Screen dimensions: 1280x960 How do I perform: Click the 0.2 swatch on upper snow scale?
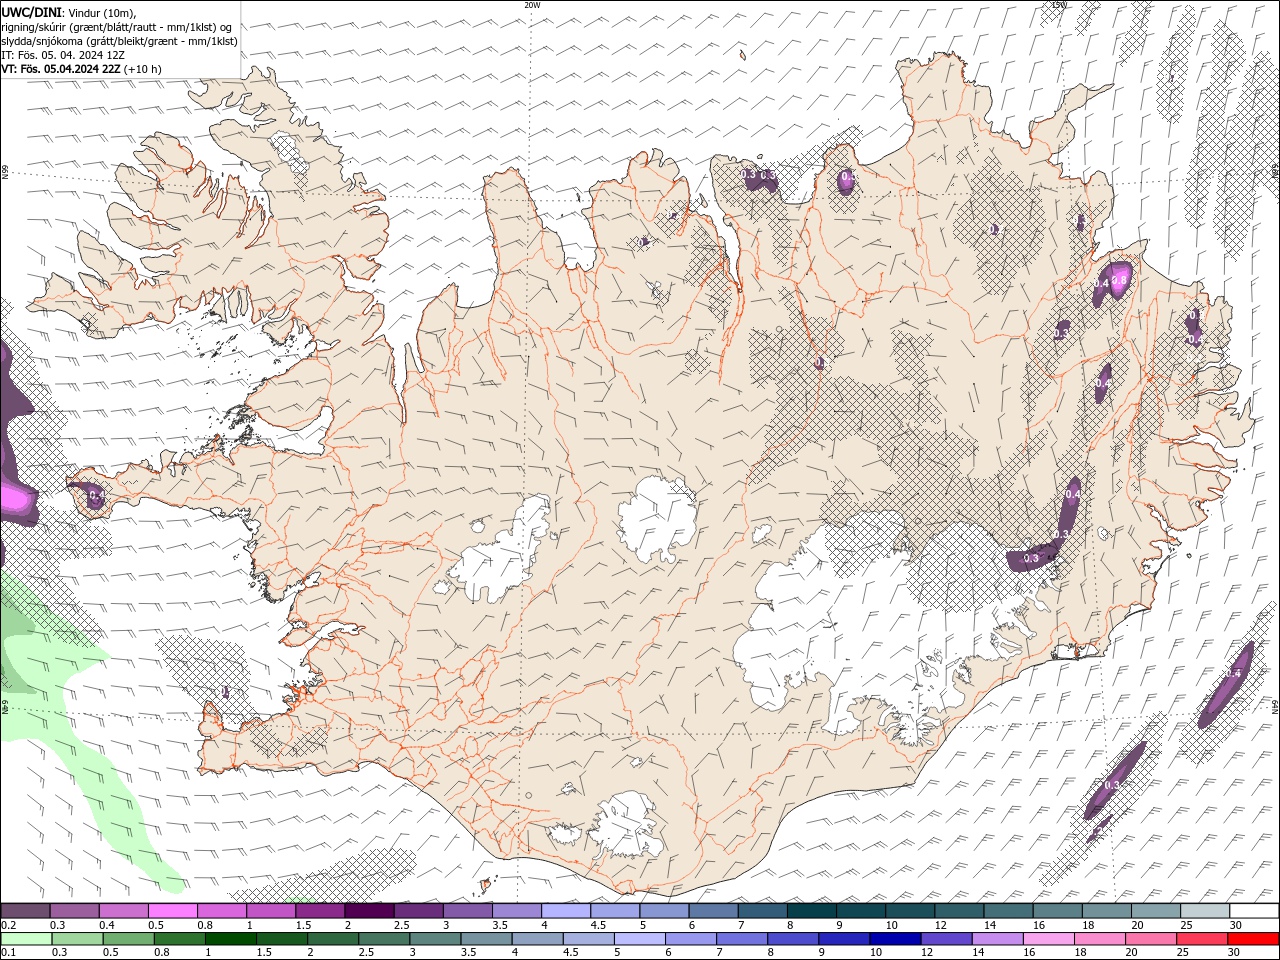tap(25, 911)
